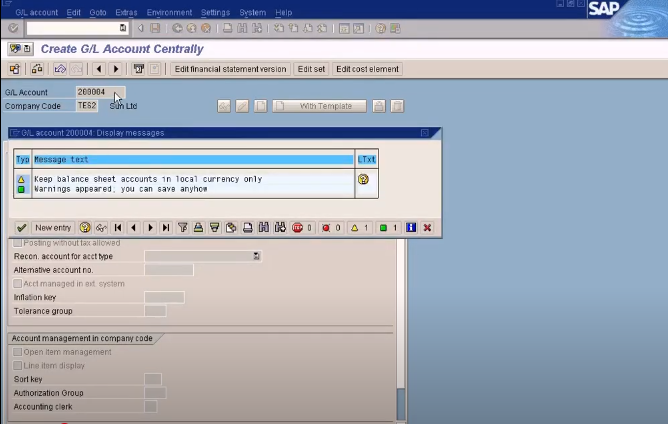Jump to first message page icon

pos(118,228)
